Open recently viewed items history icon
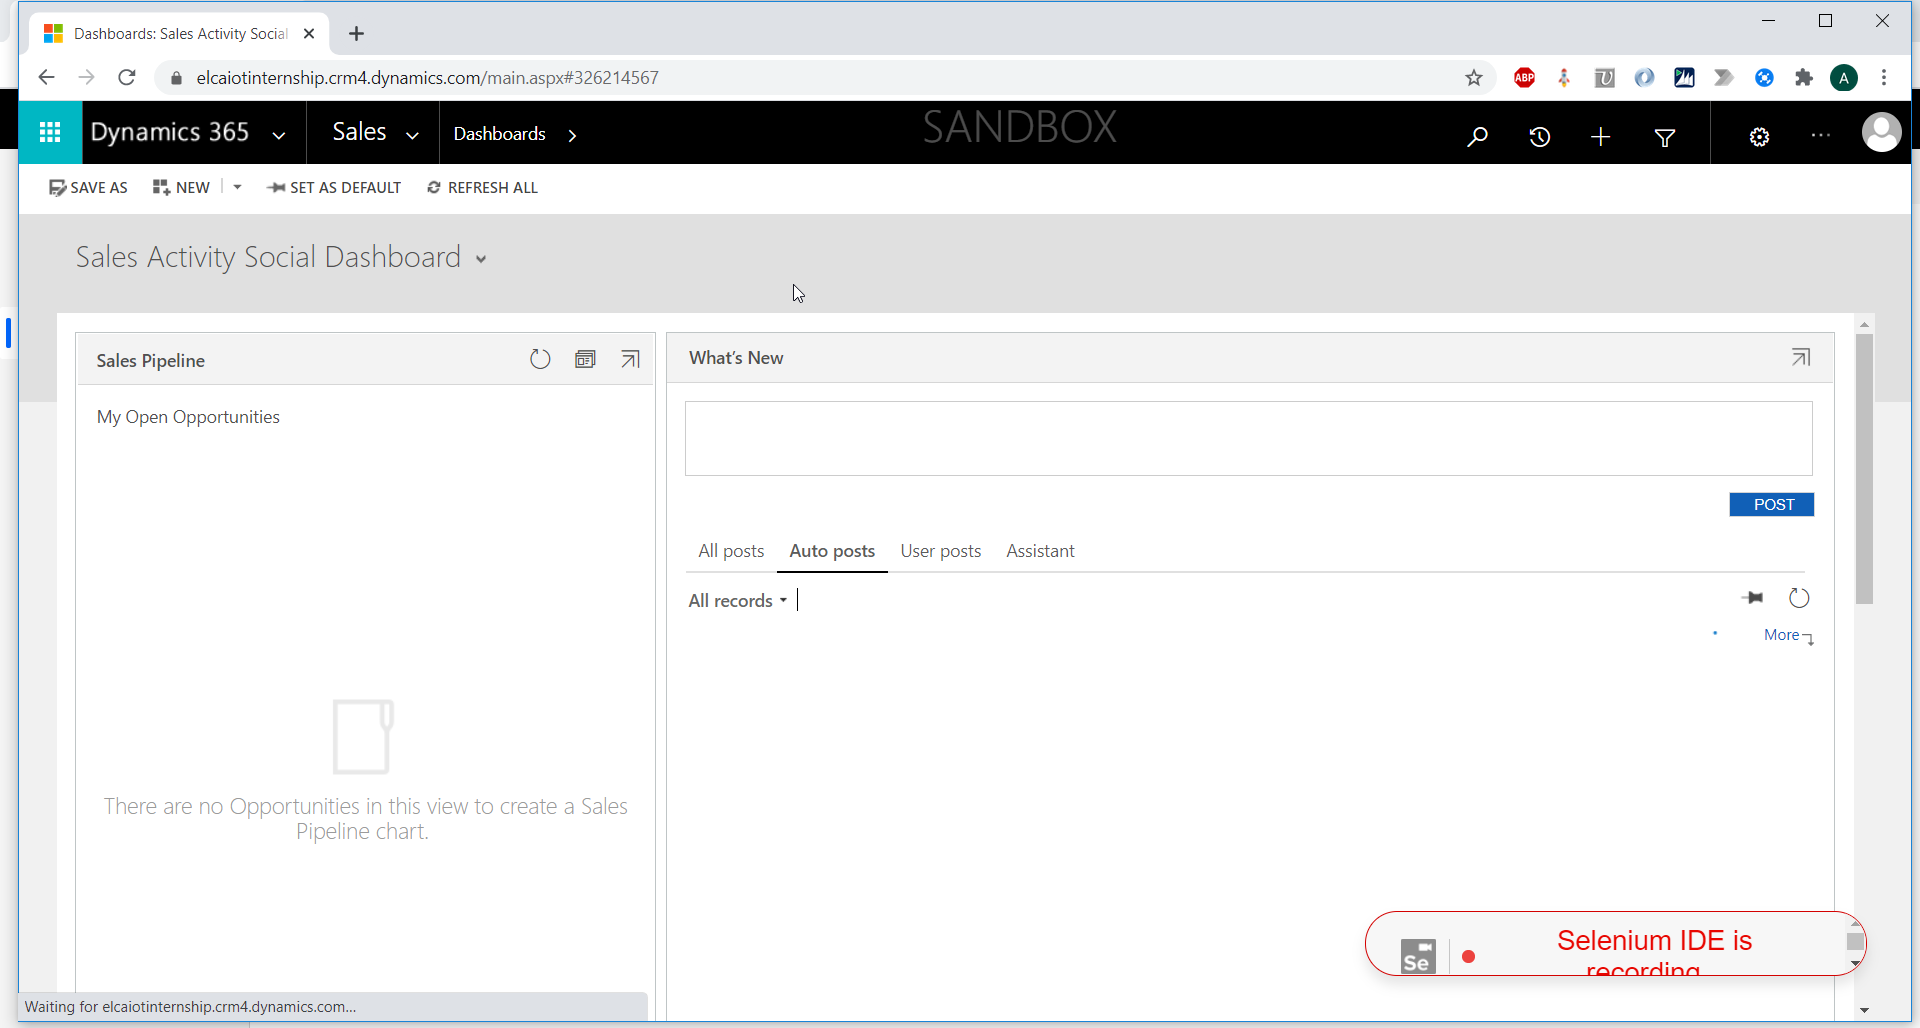Screen dimensions: 1920x1028 (1539, 137)
